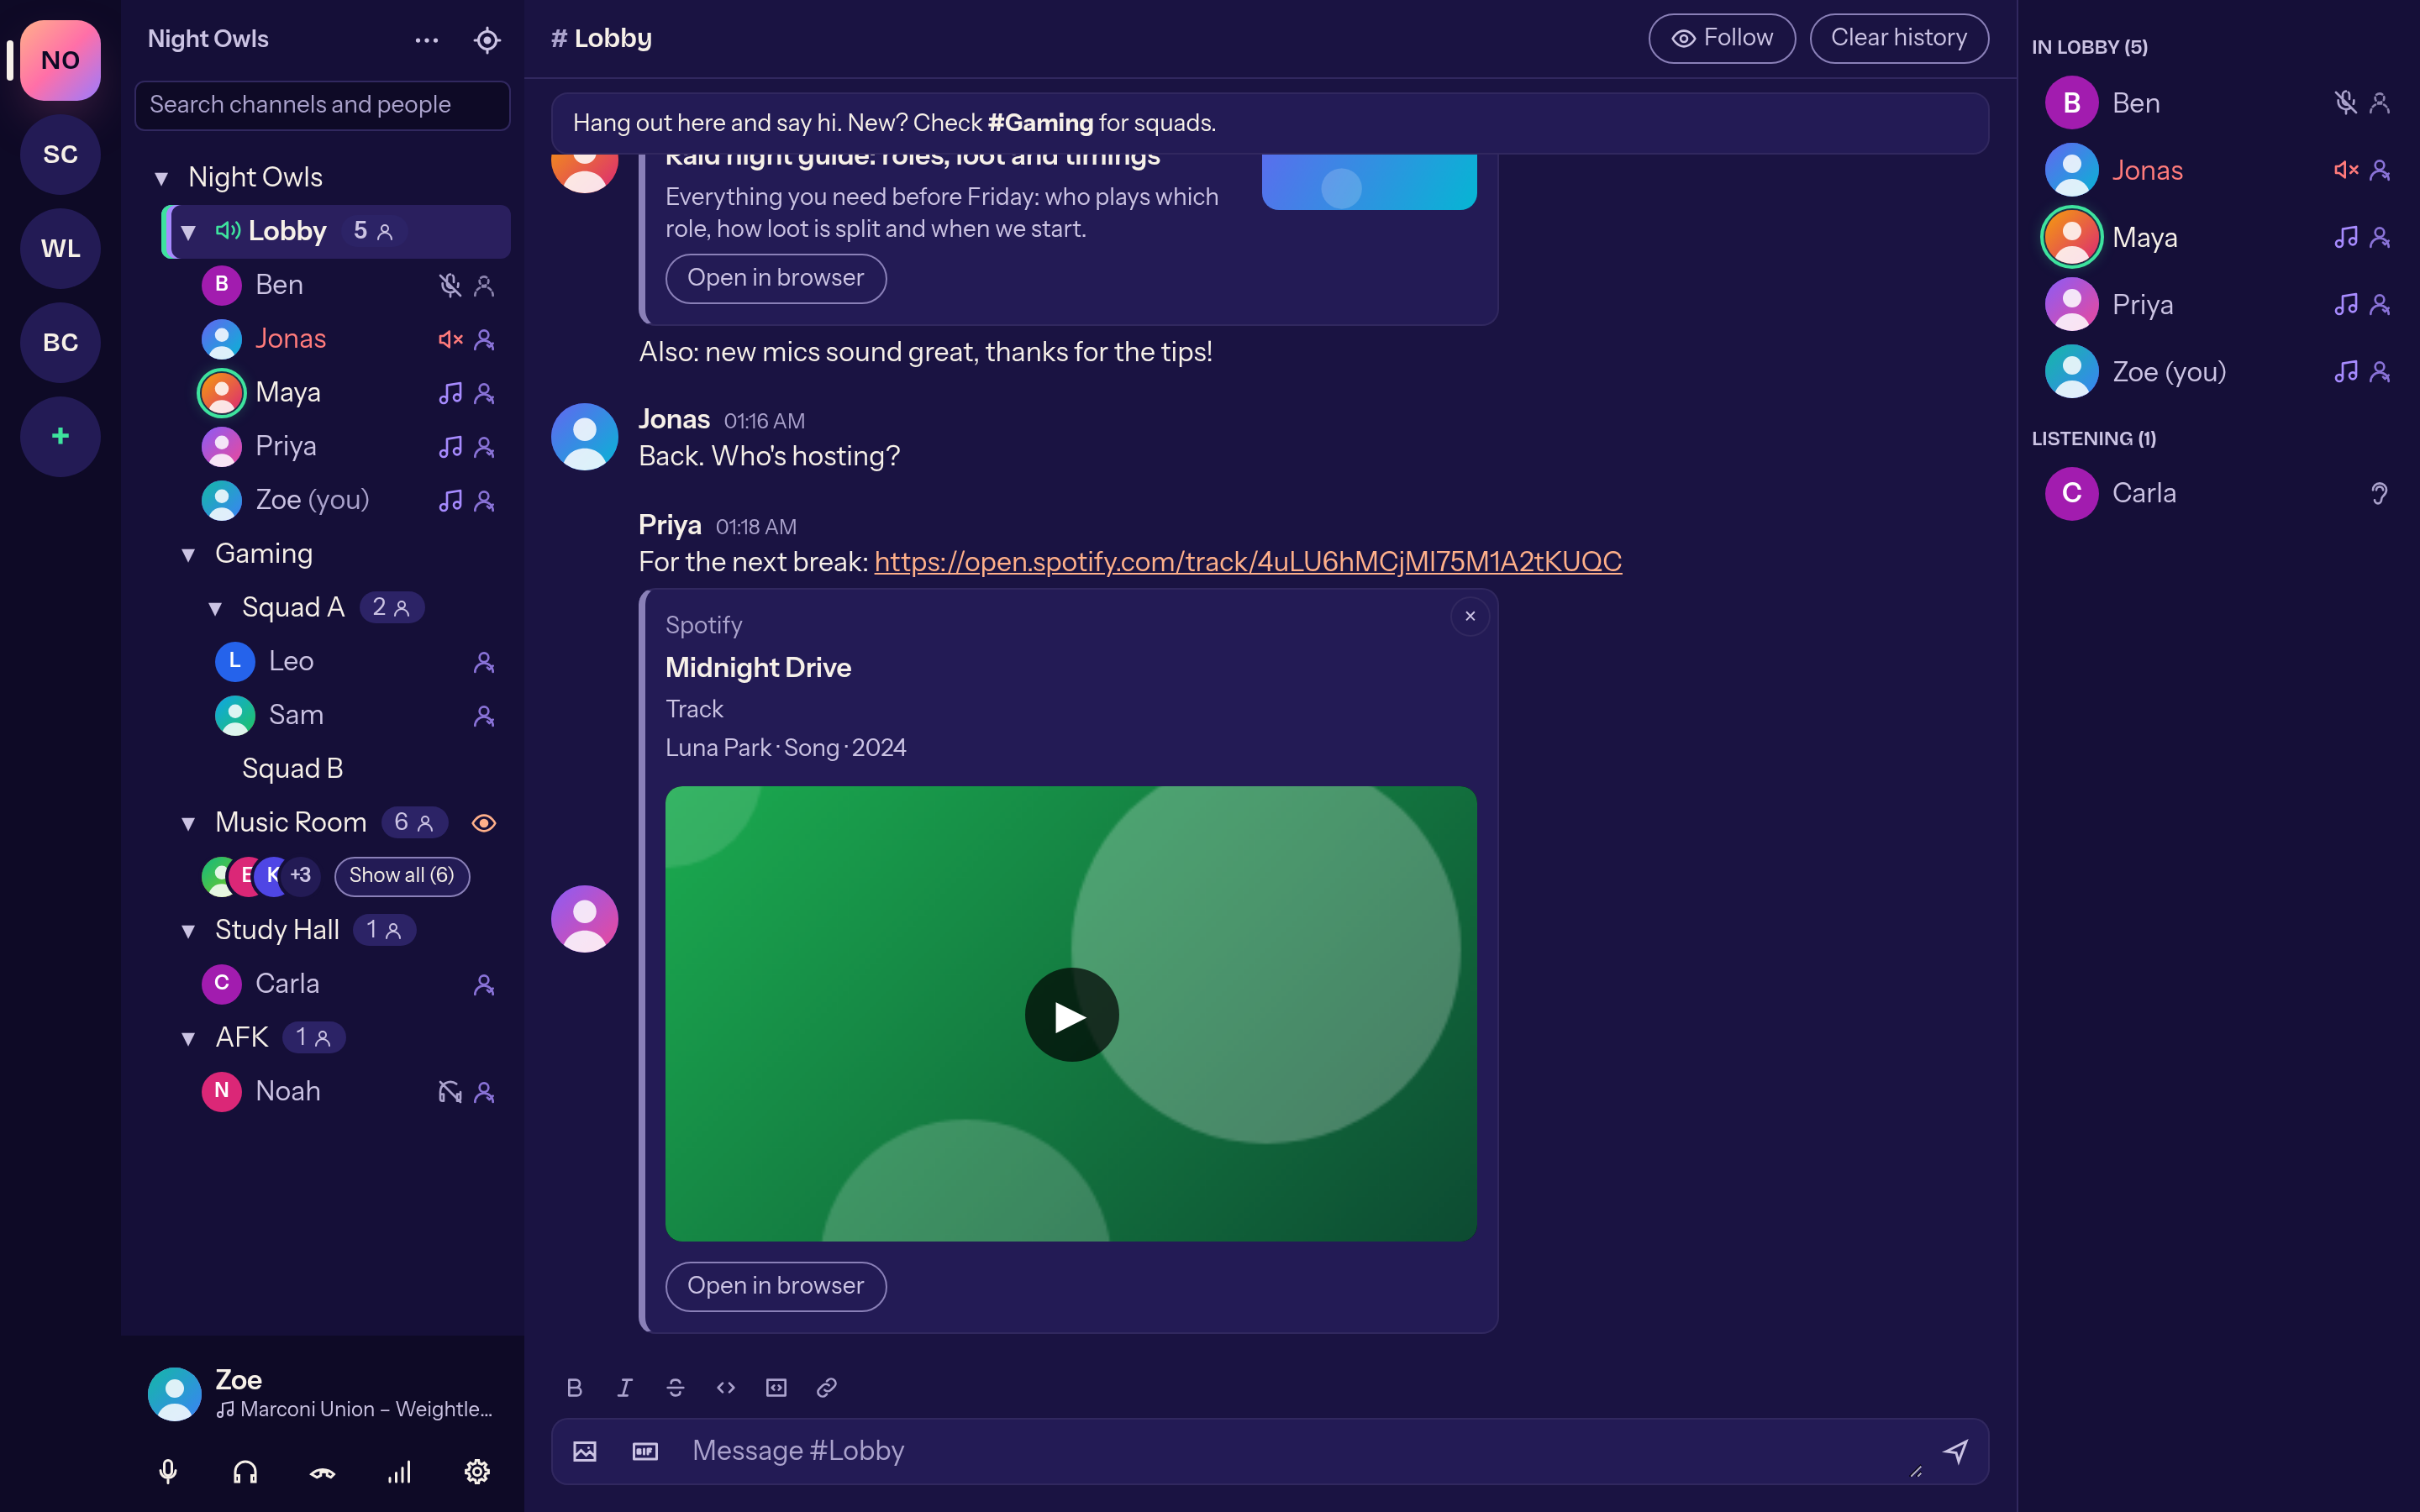Click the bold formatting icon
Image resolution: width=2420 pixels, height=1512 pixels.
point(574,1387)
